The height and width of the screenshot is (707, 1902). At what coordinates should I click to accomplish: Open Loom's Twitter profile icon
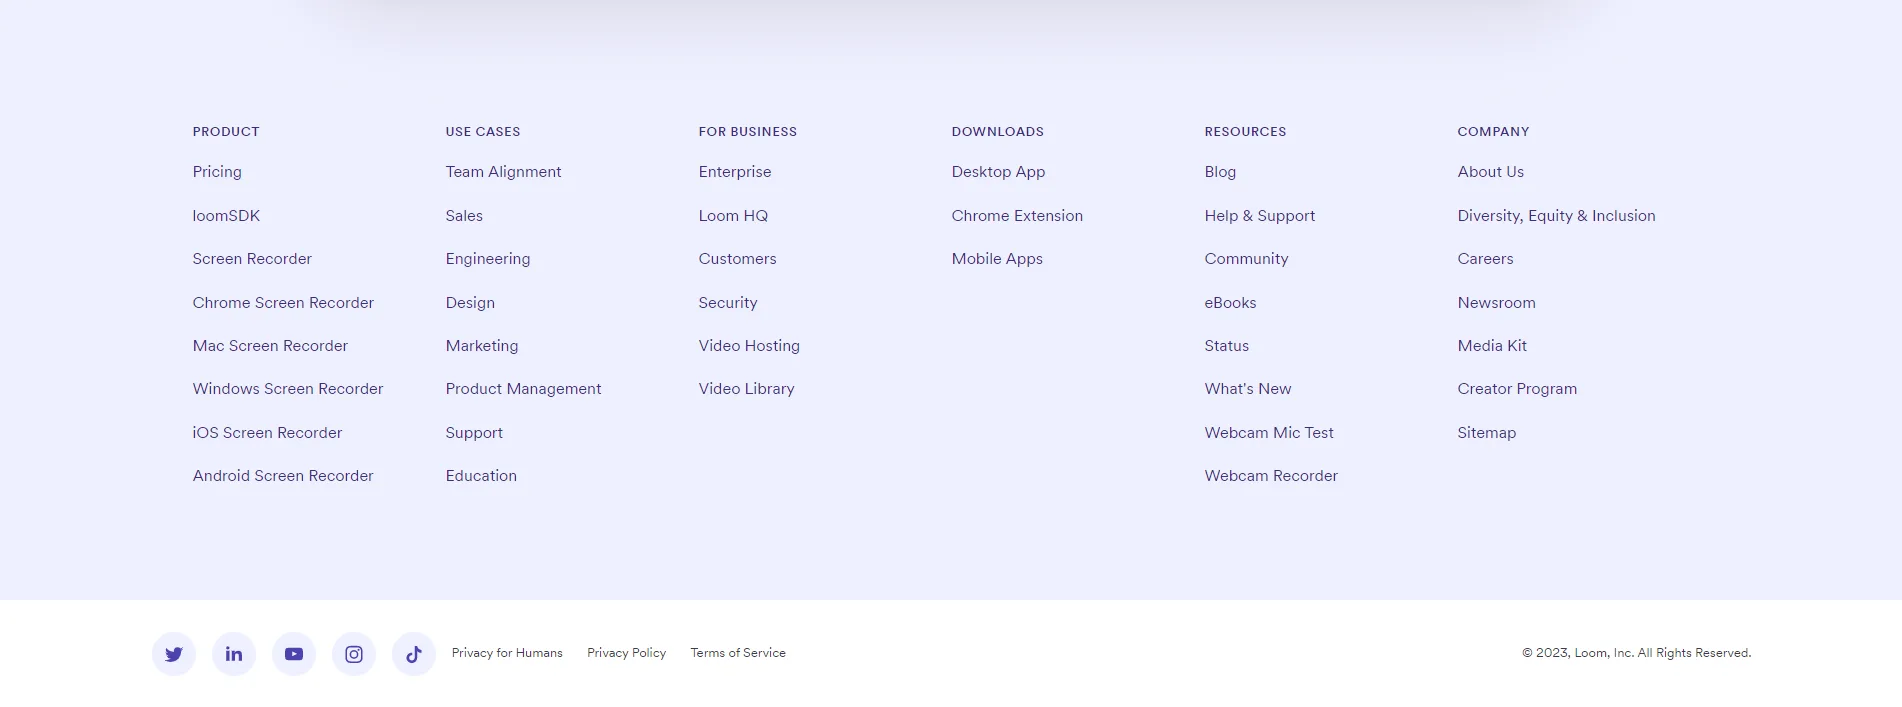174,654
